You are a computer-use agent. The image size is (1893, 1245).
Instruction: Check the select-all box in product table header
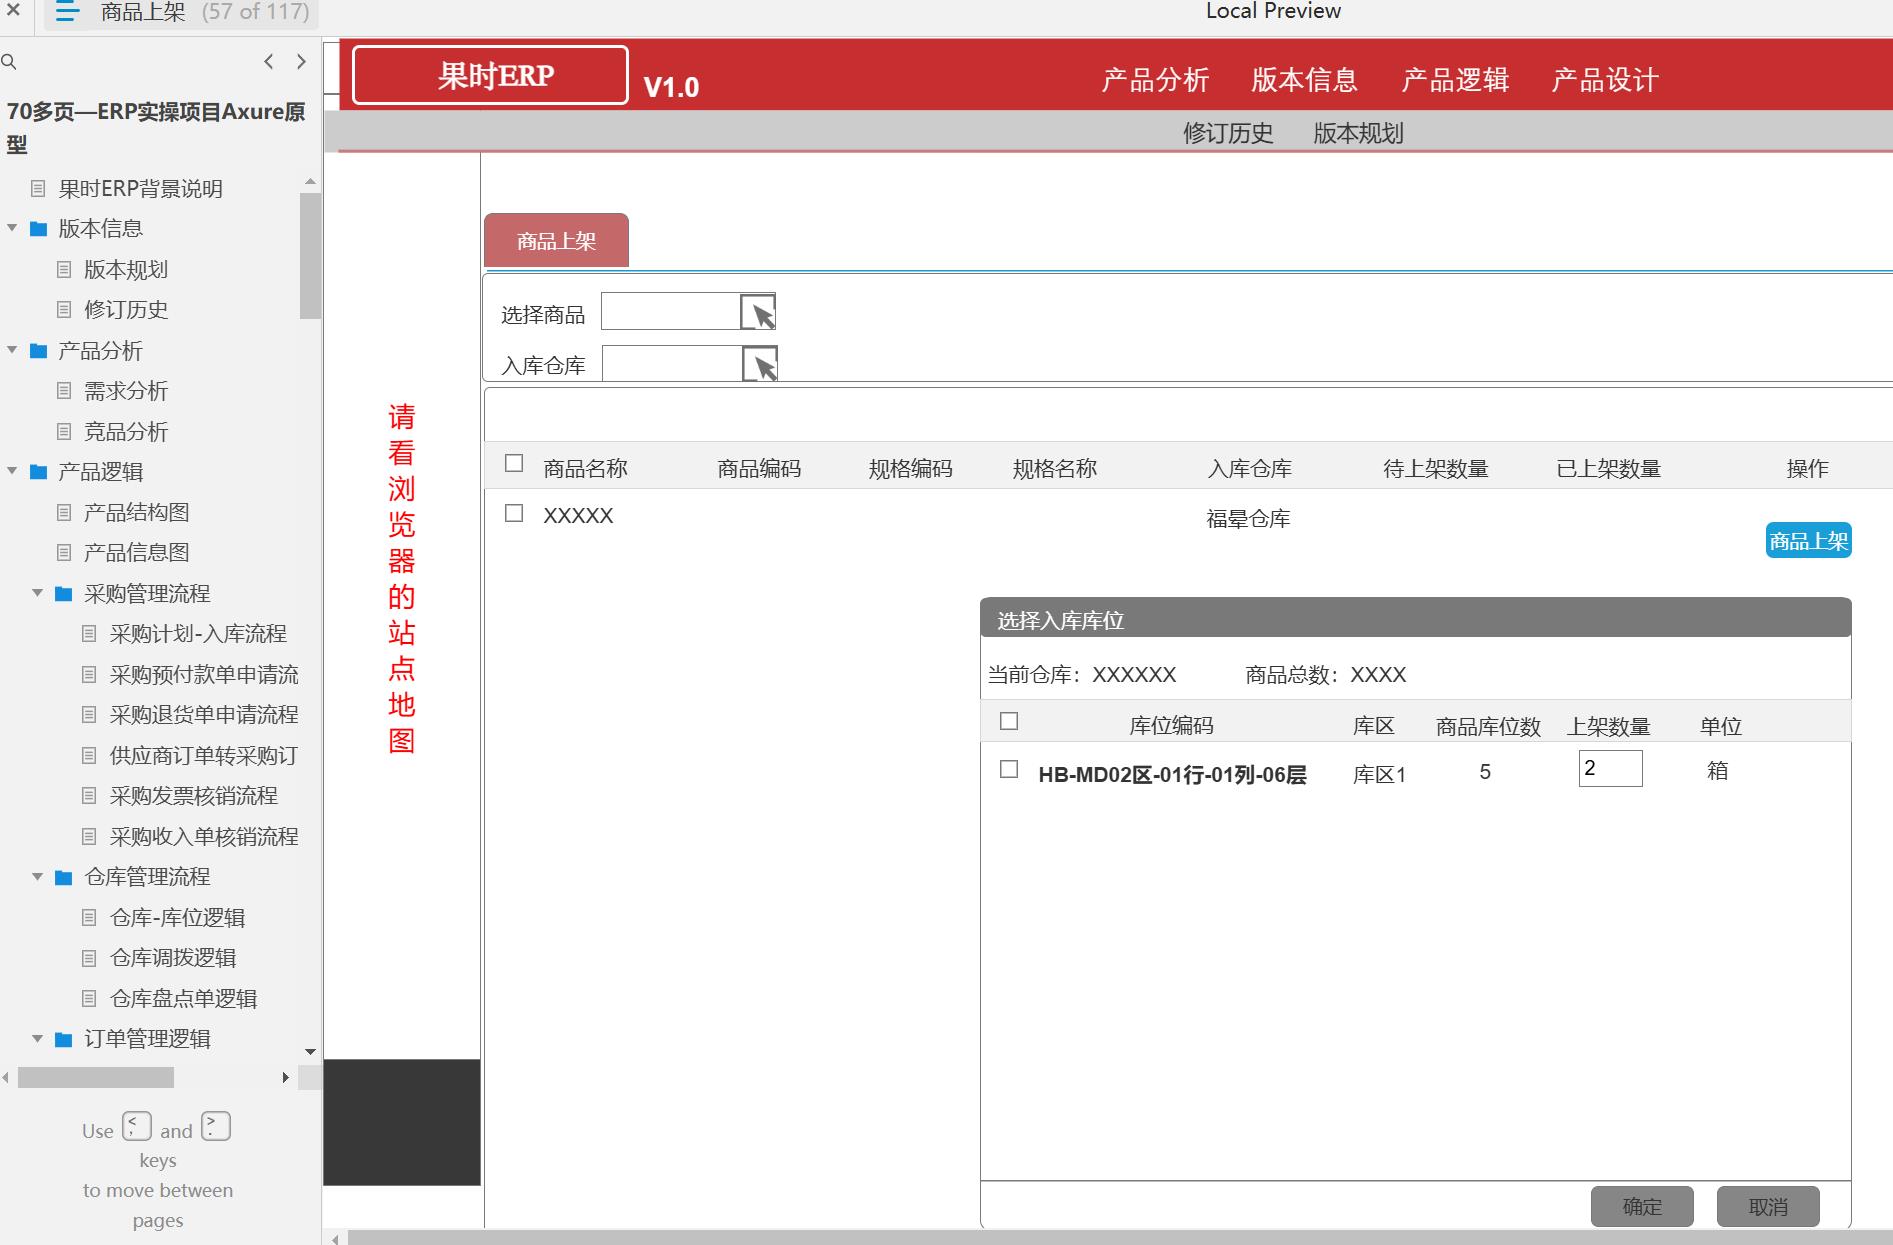[514, 463]
